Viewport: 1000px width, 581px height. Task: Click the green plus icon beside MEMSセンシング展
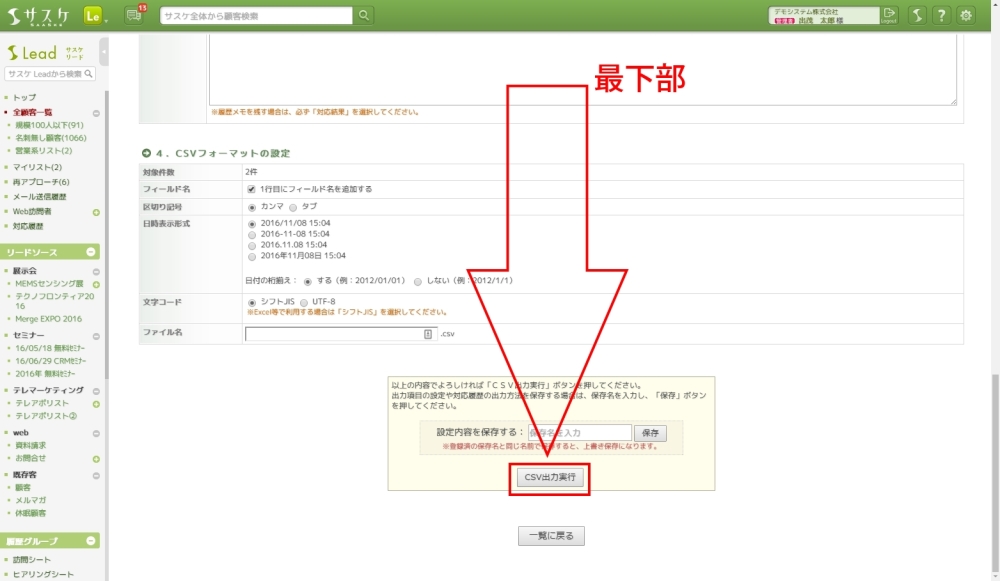tap(96, 284)
